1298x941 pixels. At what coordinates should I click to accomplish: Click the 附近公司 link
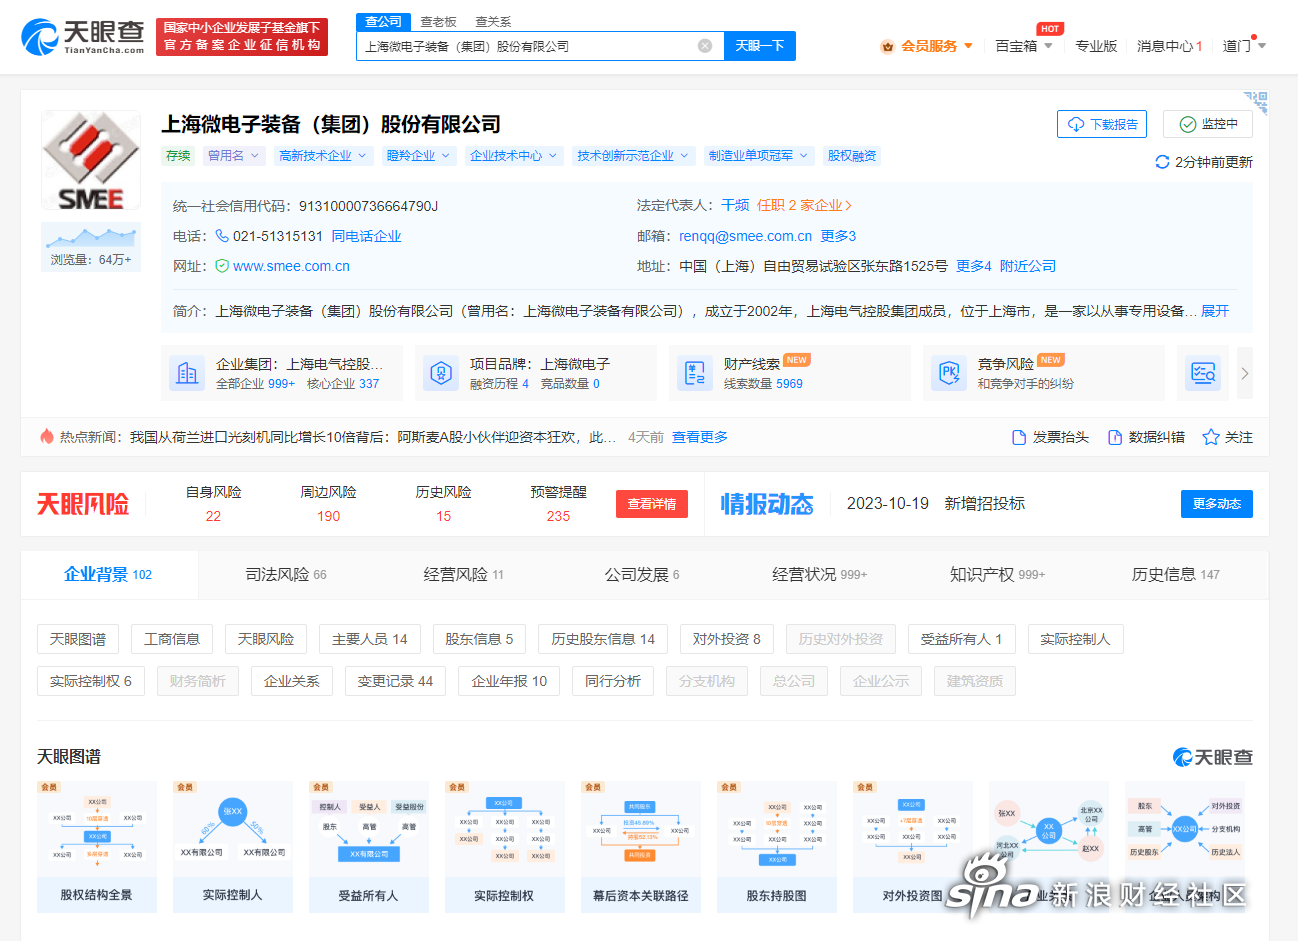pyautogui.click(x=1028, y=266)
